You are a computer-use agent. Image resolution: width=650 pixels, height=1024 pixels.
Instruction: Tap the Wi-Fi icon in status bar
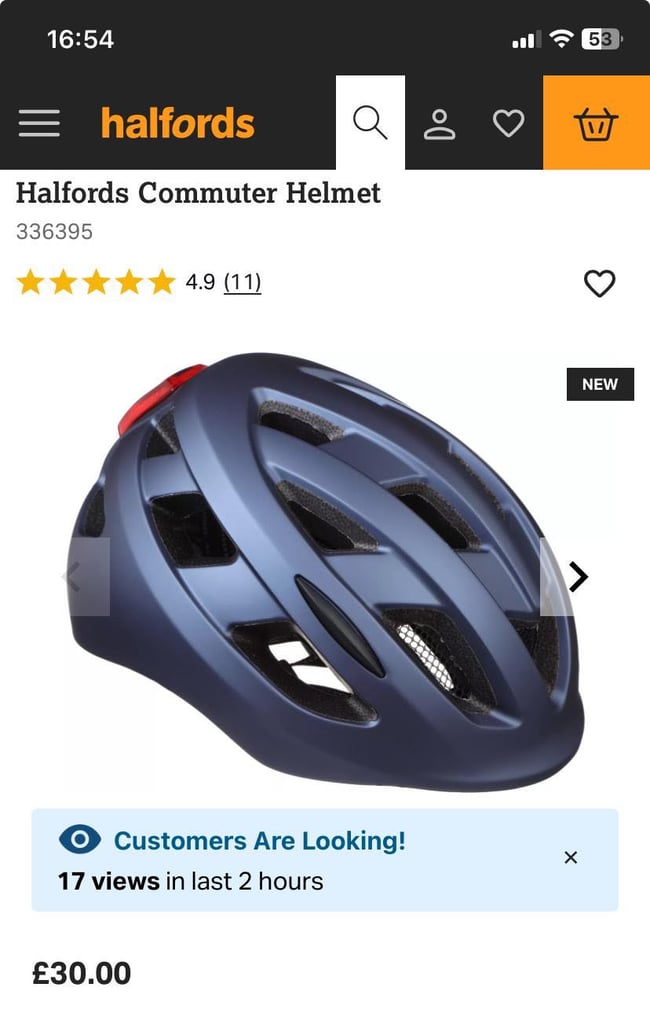click(x=561, y=39)
